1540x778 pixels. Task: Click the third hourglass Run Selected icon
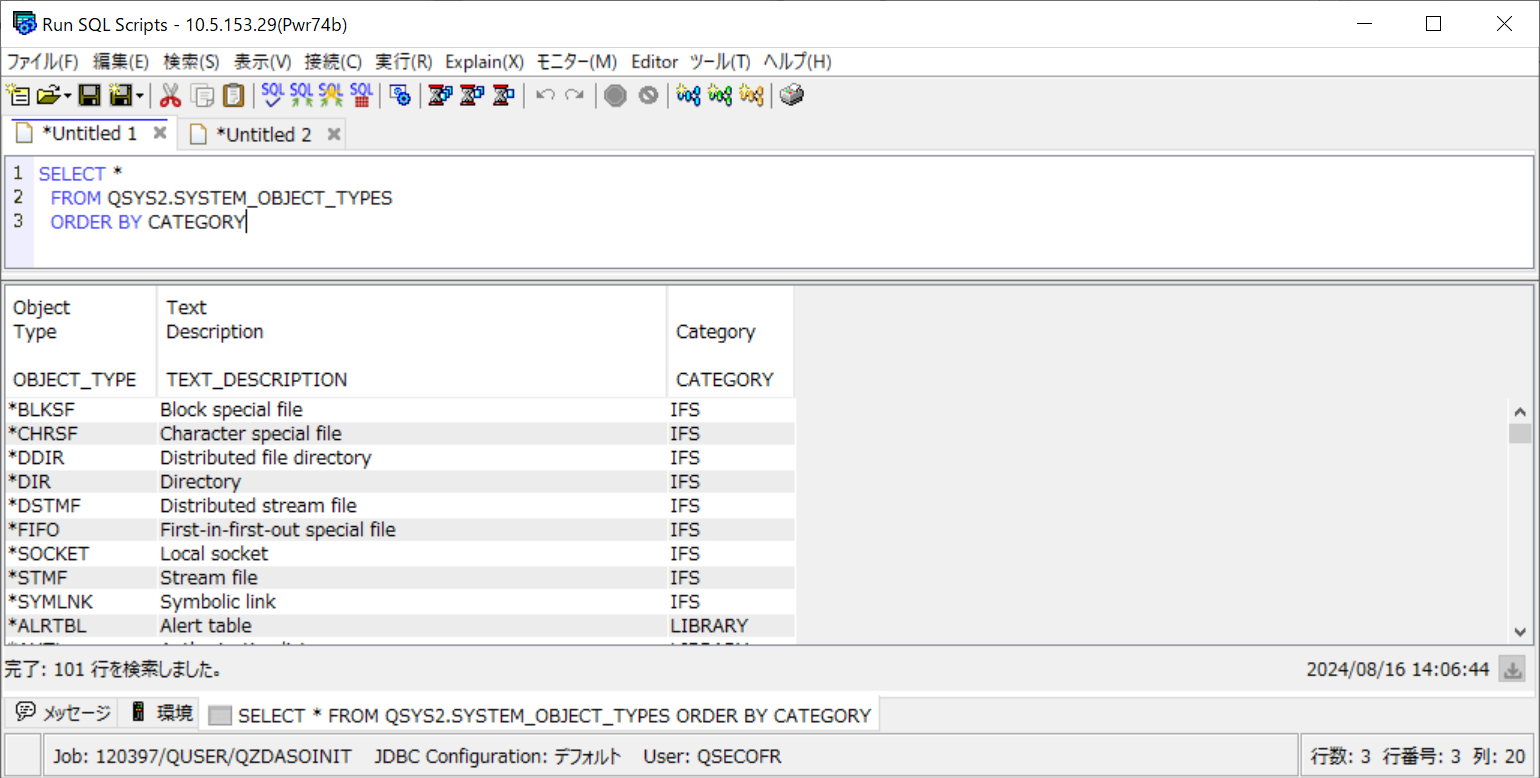tap(504, 95)
